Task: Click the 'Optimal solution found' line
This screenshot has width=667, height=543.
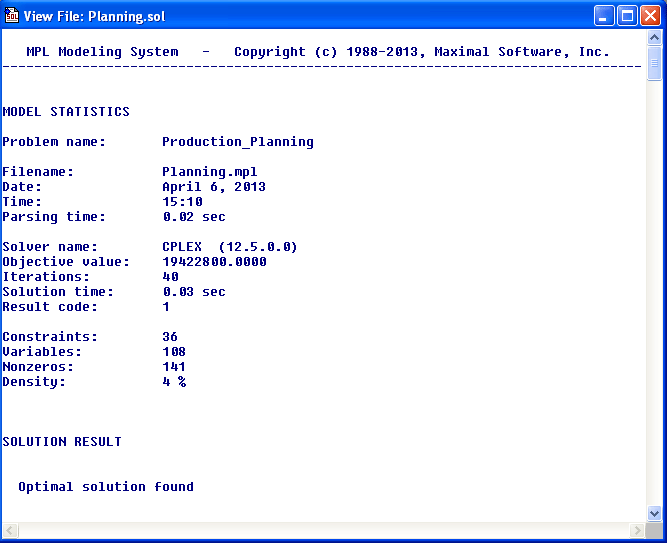Action: [106, 487]
